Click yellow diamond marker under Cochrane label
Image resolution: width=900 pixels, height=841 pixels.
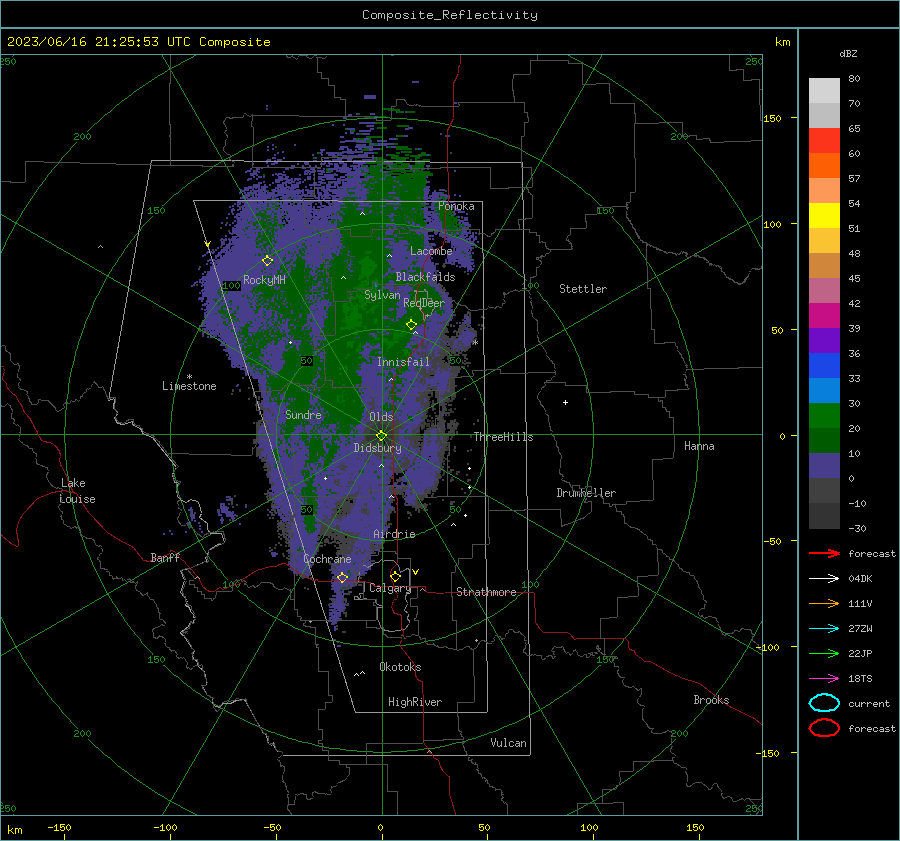(x=343, y=577)
